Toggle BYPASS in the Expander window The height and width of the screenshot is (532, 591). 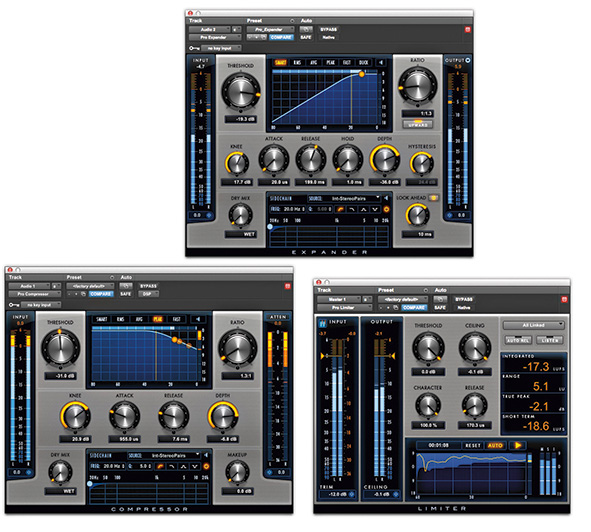tap(328, 29)
